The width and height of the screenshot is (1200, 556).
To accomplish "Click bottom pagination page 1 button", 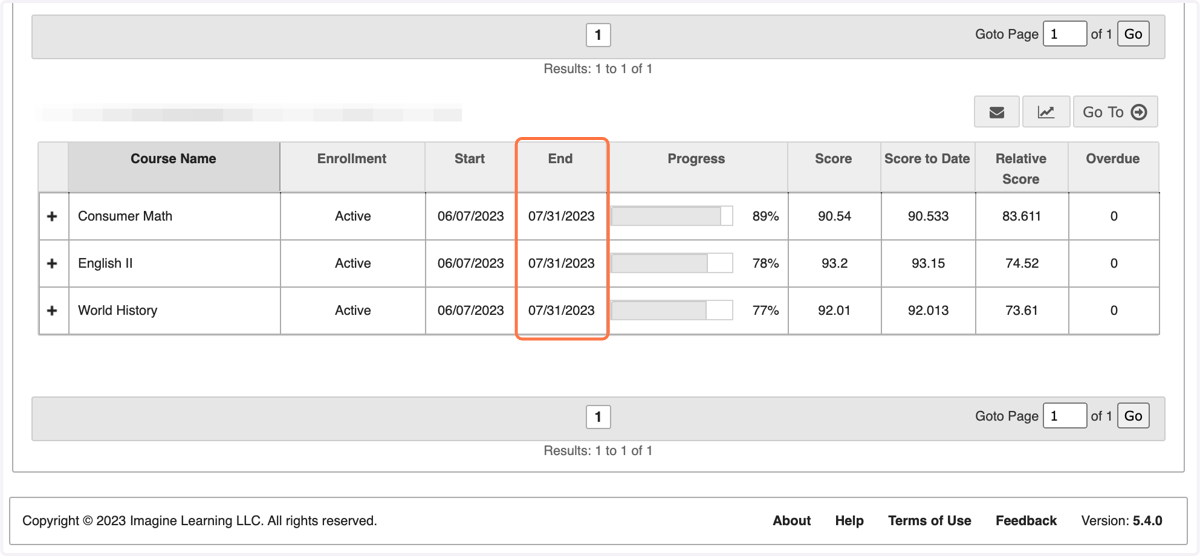I will coord(598,417).
